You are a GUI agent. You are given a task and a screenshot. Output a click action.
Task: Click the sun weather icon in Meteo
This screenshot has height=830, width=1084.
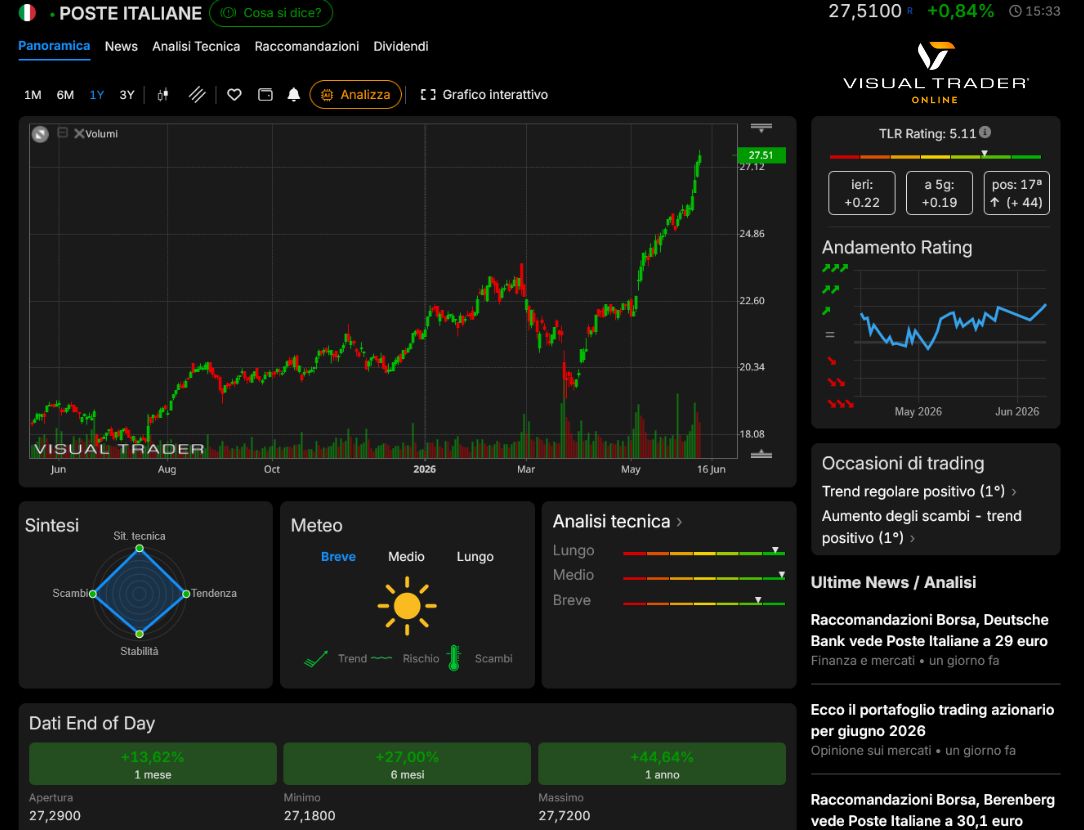pyautogui.click(x=406, y=605)
